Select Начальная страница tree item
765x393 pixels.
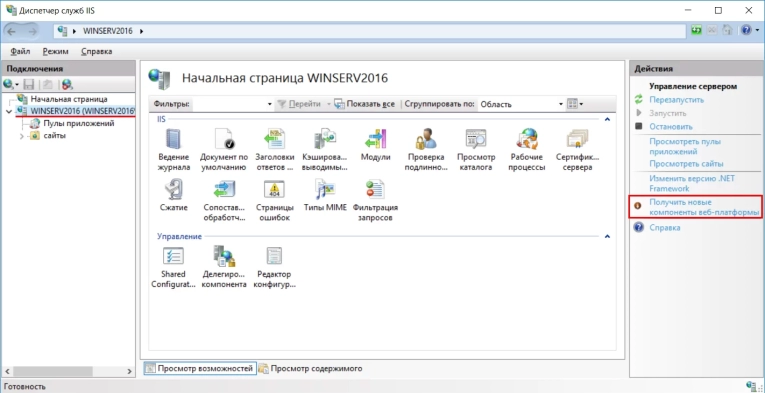pyautogui.click(x=69, y=99)
